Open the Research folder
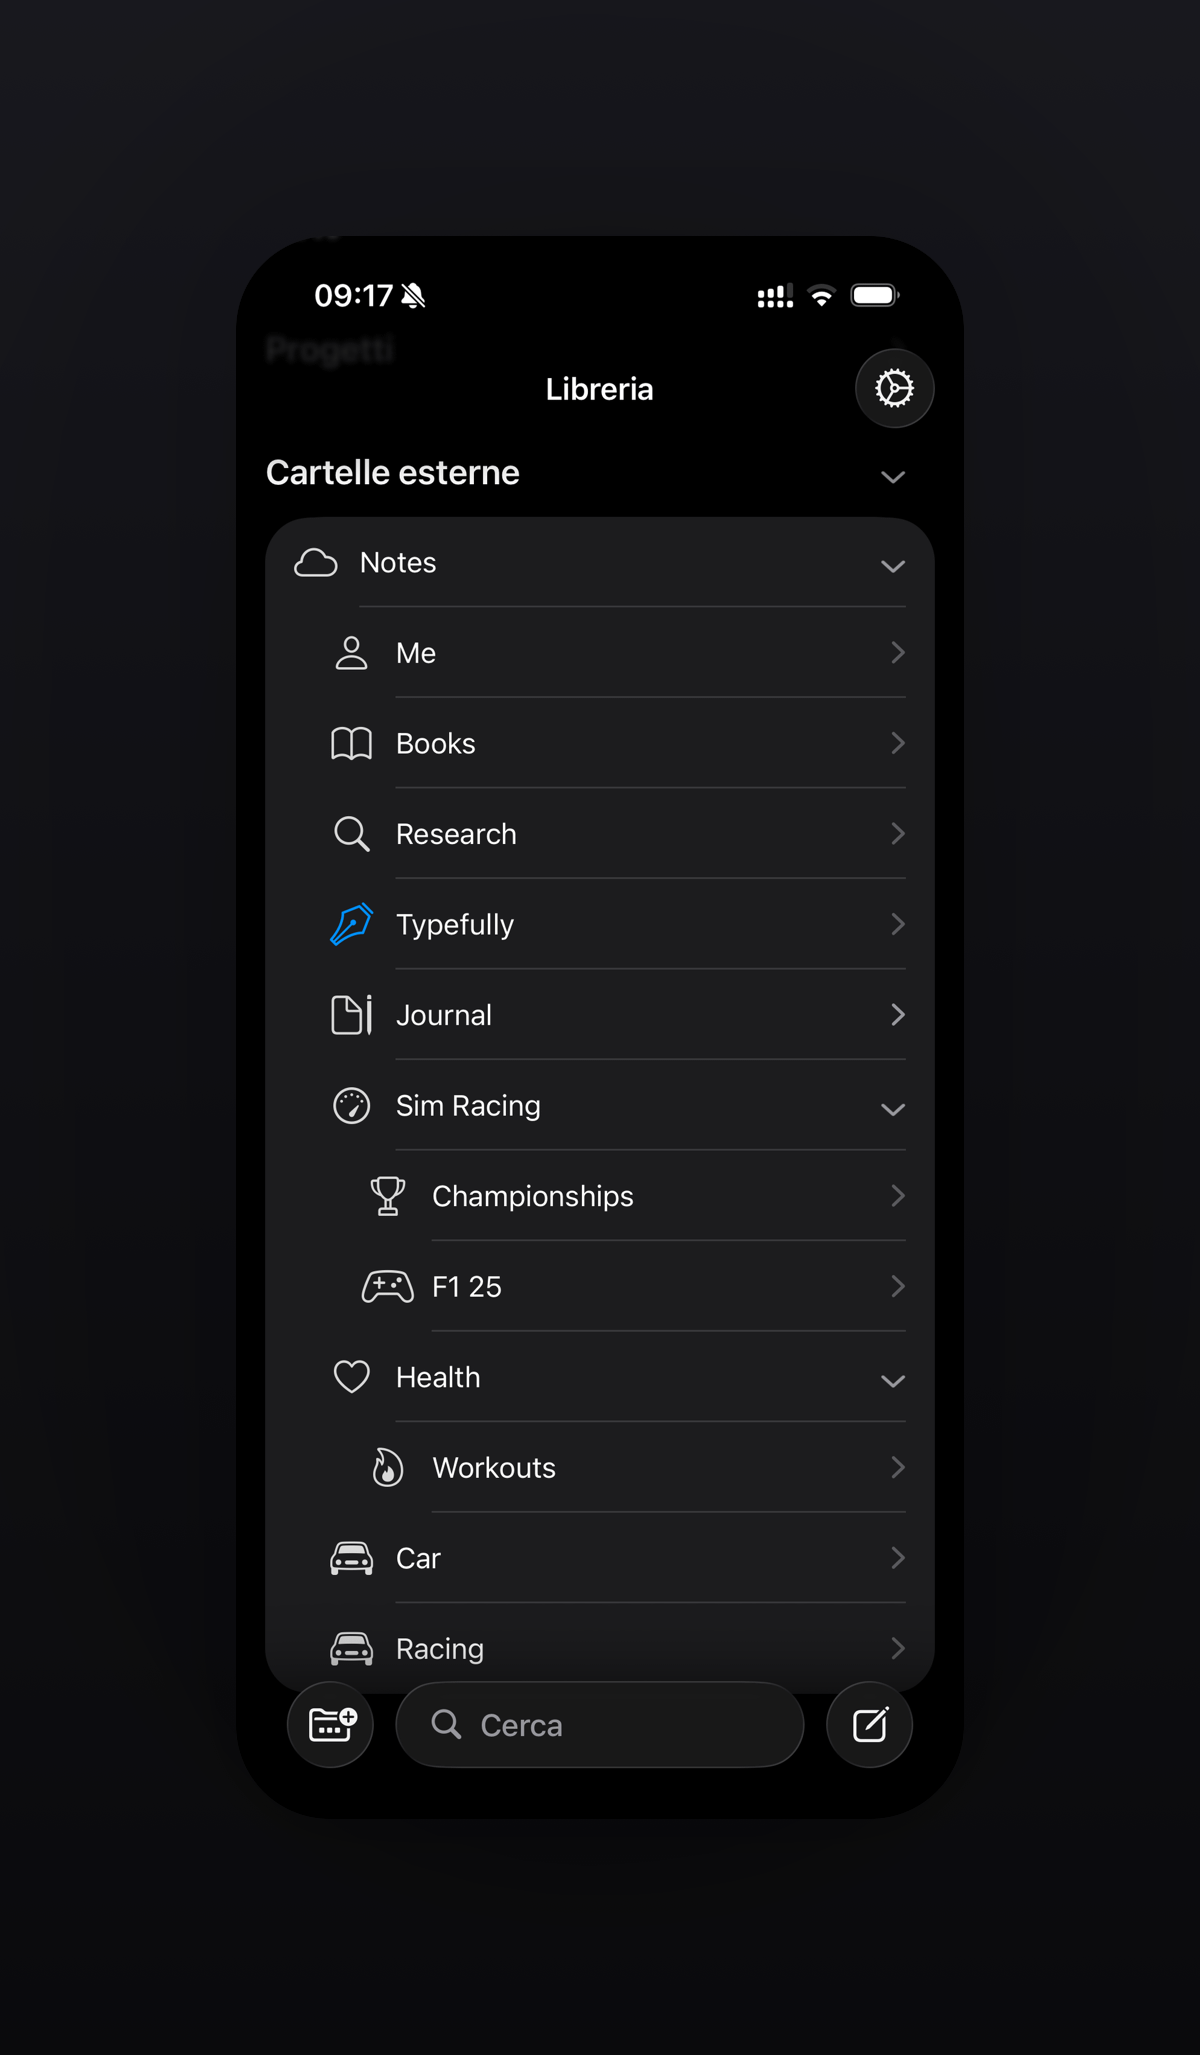The width and height of the screenshot is (1200, 2055). pos(456,833)
